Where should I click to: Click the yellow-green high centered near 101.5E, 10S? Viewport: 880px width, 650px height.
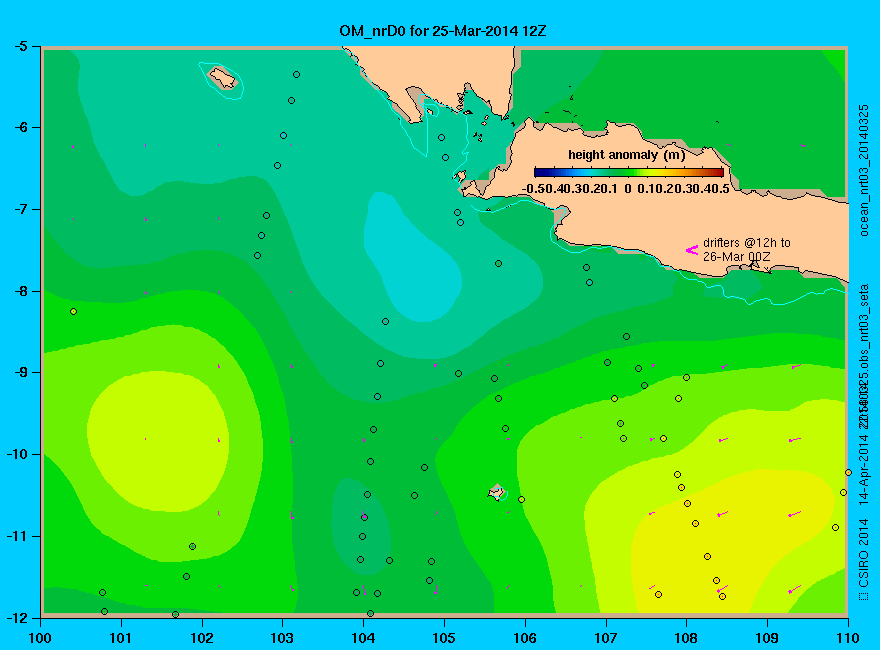tap(158, 441)
